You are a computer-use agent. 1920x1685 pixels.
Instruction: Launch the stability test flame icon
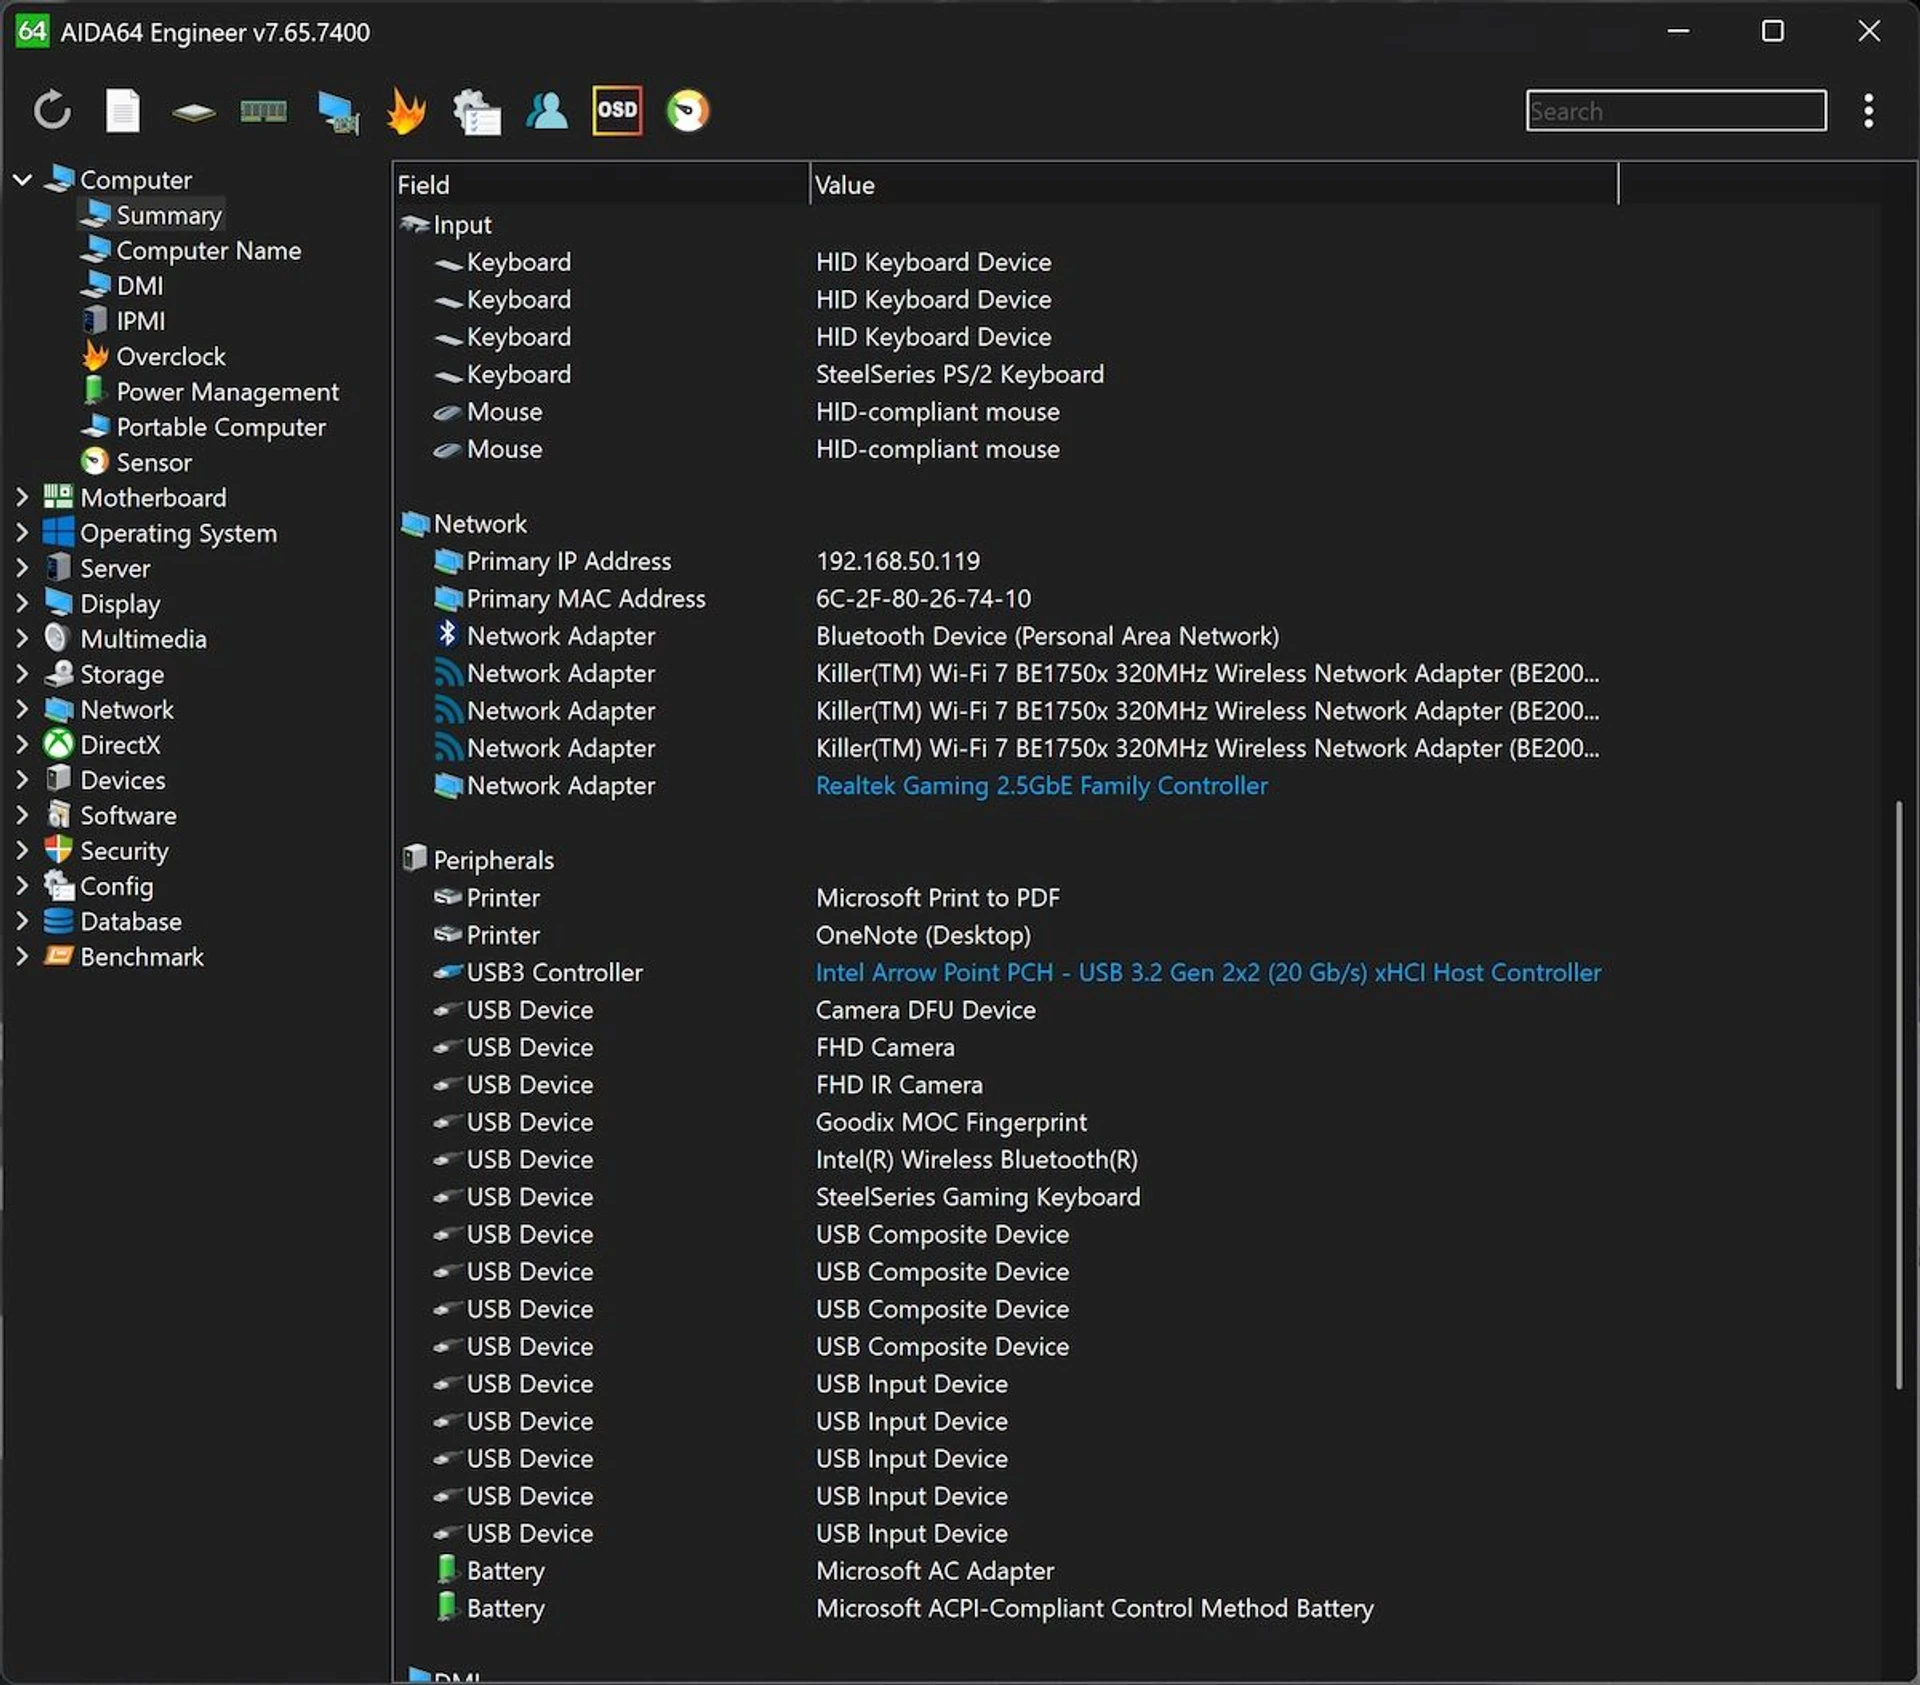click(x=406, y=110)
